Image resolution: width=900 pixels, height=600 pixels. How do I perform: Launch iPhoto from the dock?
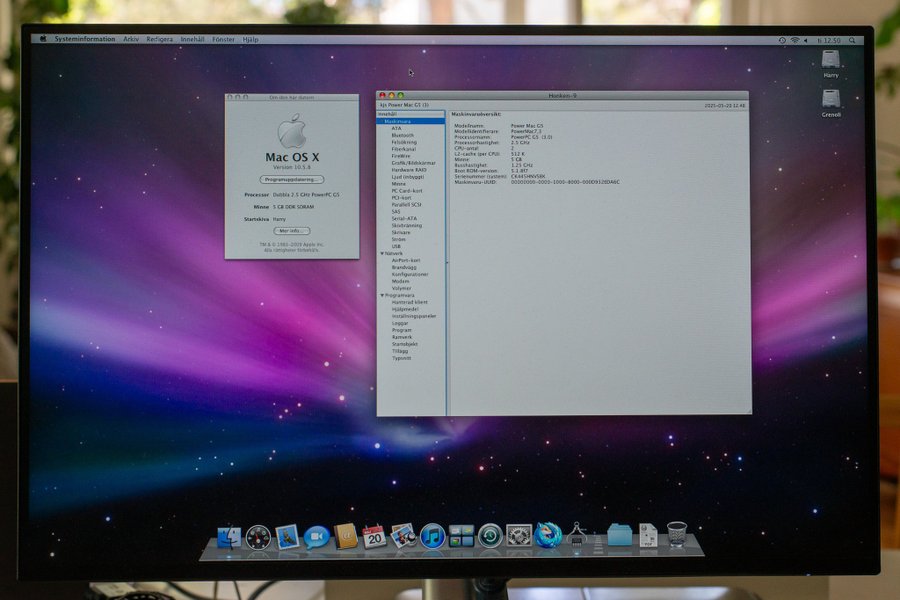[404, 536]
